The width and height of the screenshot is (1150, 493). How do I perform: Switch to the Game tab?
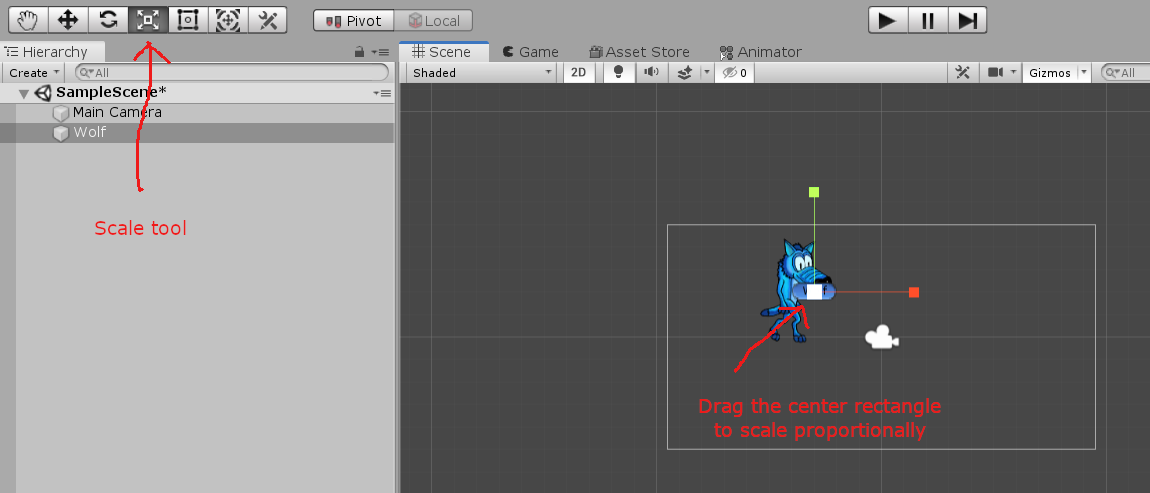click(530, 52)
